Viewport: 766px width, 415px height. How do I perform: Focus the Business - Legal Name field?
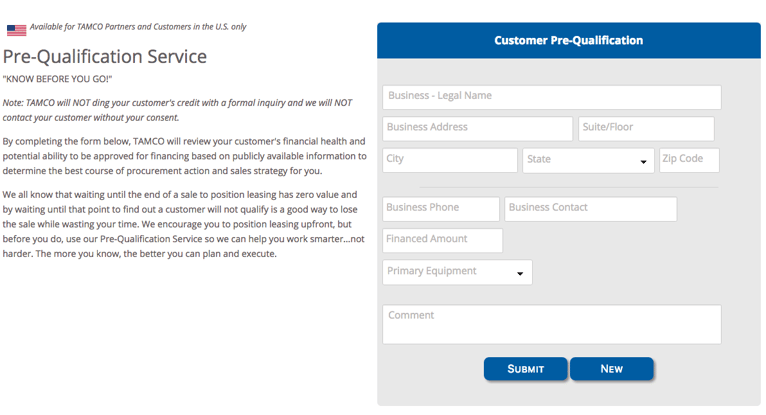[x=552, y=97]
